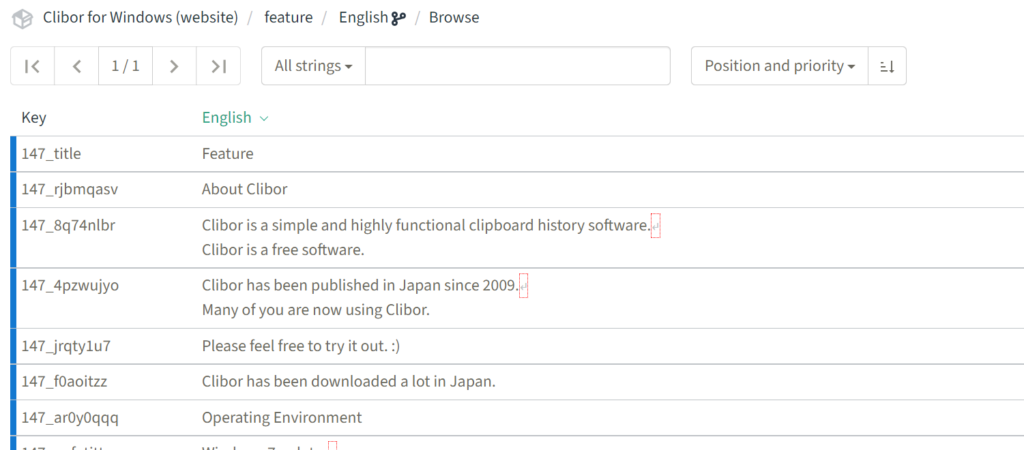This screenshot has width=1024, height=450.
Task: Click the Browse breadcrumb
Action: coord(454,18)
